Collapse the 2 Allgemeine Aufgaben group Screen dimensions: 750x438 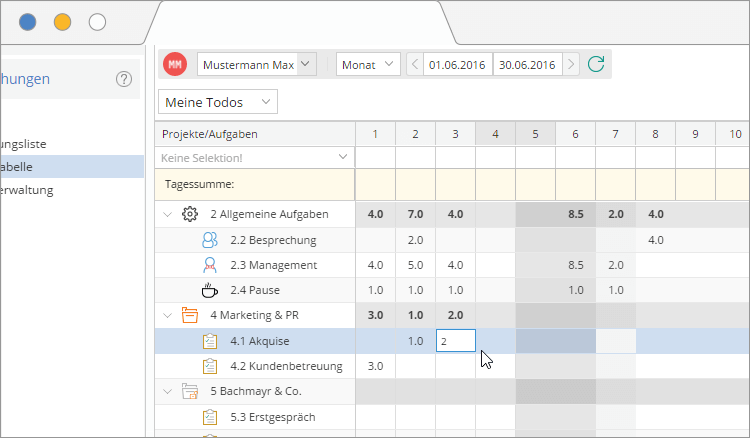tap(166, 214)
